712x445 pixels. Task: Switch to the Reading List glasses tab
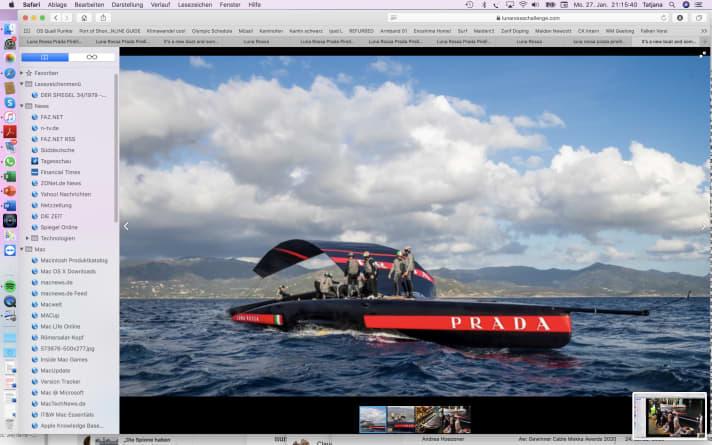[x=92, y=57]
